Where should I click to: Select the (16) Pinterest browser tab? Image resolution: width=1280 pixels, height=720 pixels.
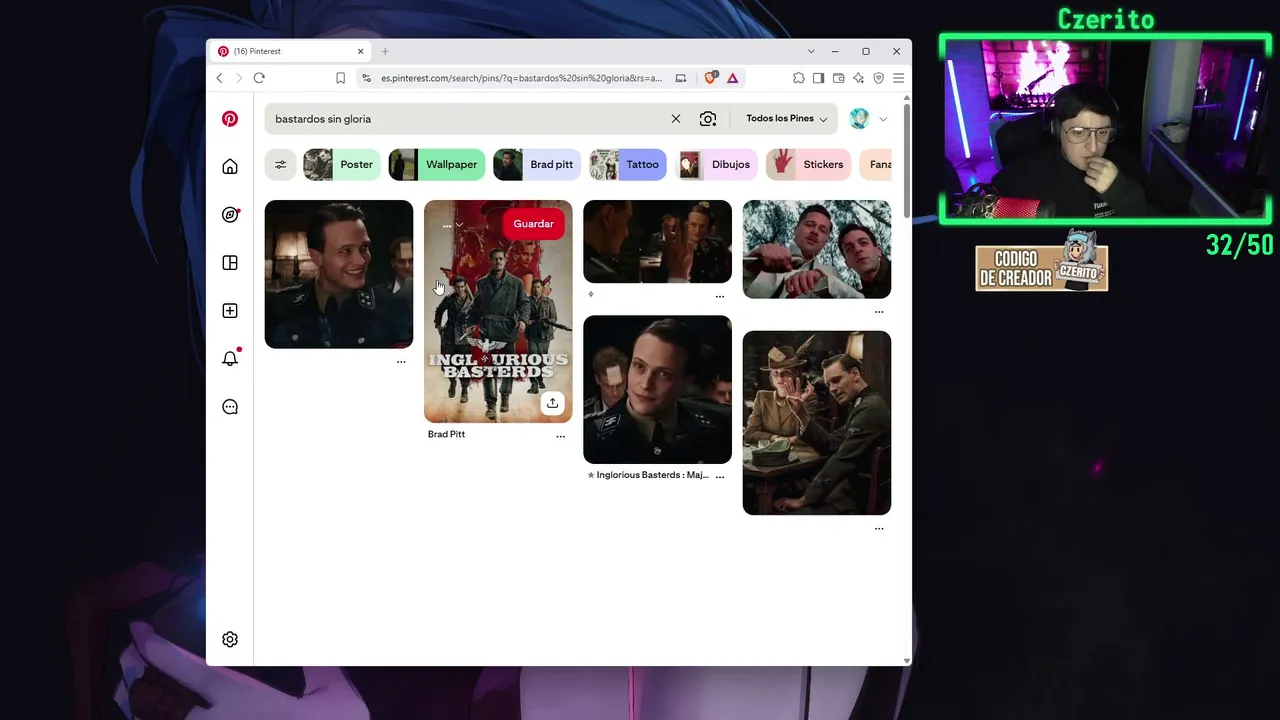pos(291,51)
